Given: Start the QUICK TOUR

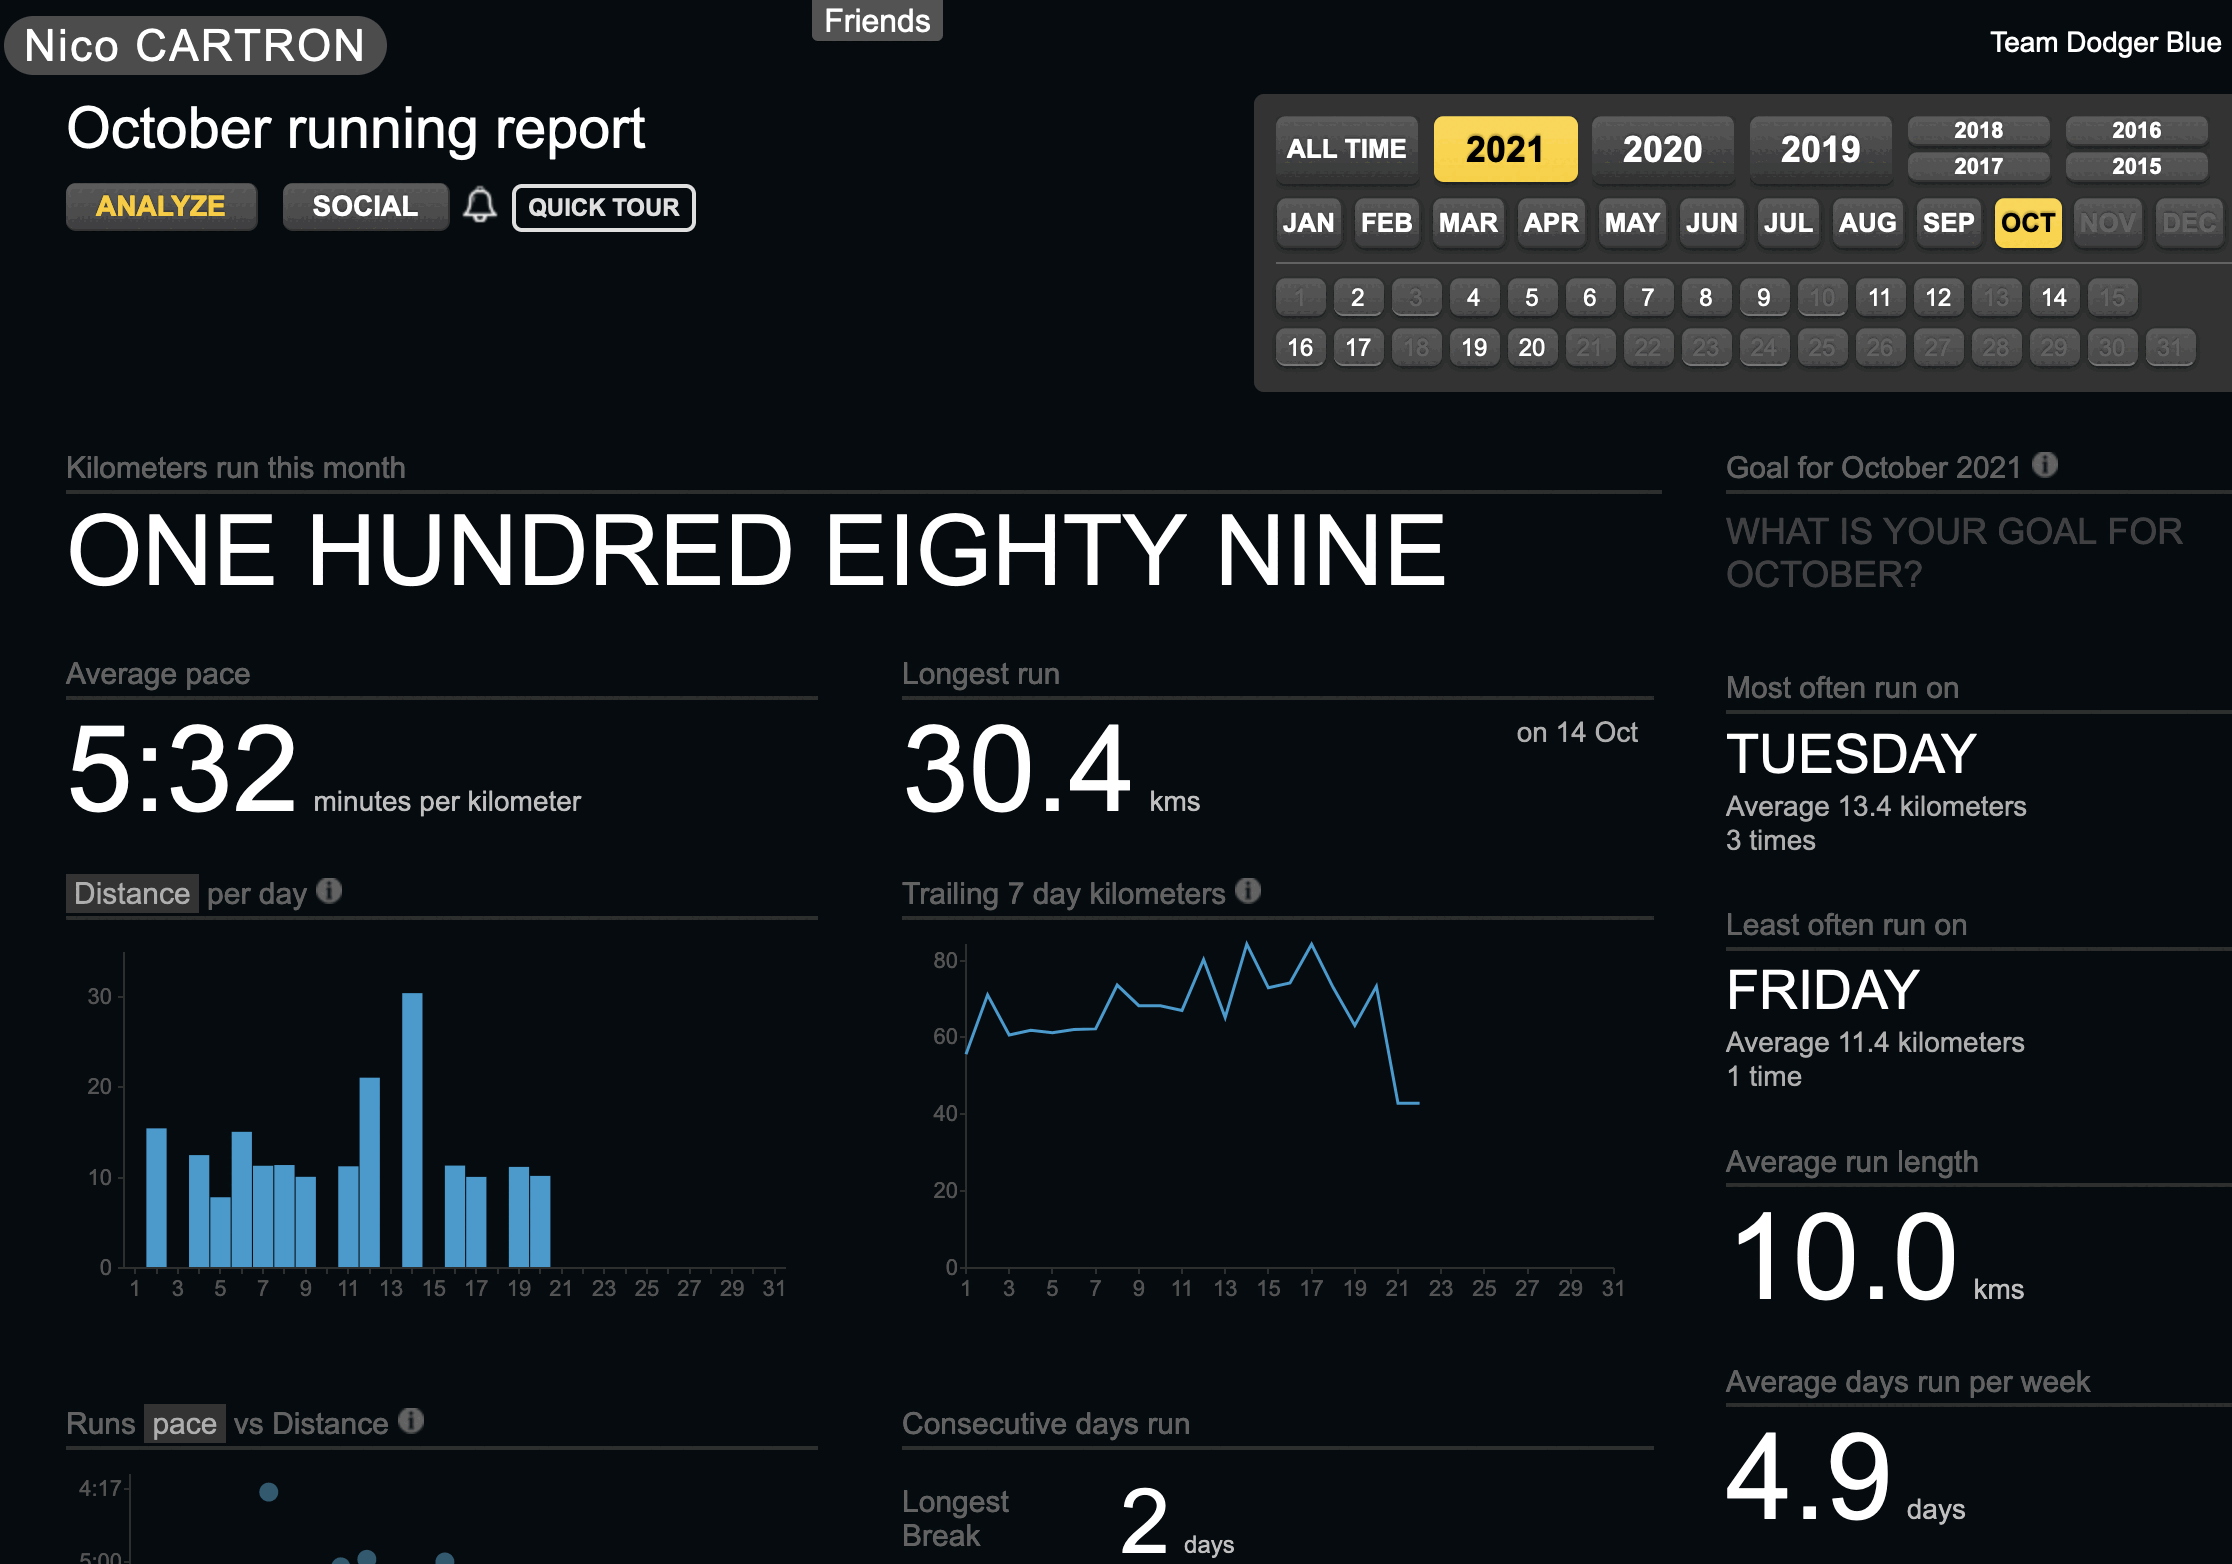Looking at the screenshot, I should (603, 208).
